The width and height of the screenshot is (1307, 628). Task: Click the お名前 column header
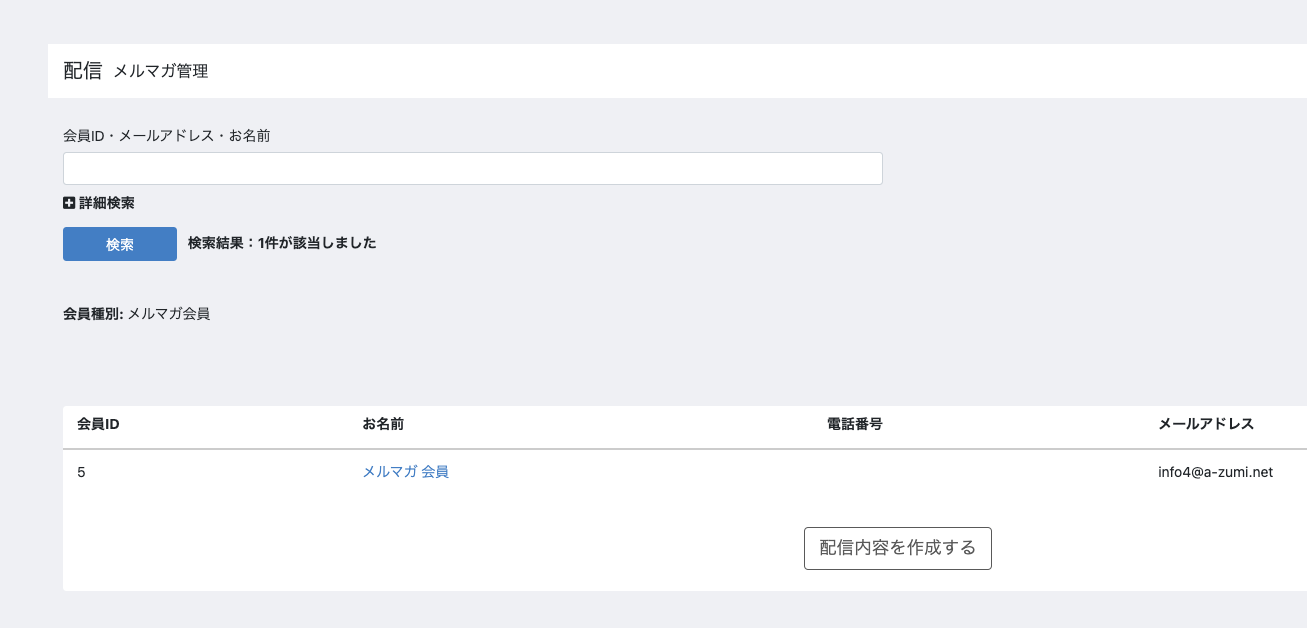[x=383, y=424]
